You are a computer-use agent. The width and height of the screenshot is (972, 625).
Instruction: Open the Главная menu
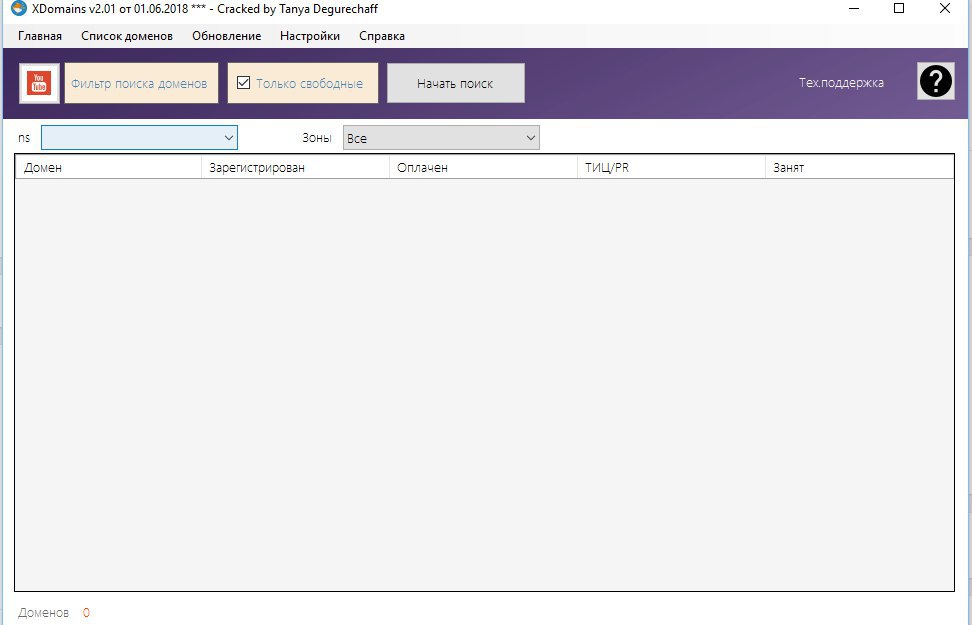[40, 36]
